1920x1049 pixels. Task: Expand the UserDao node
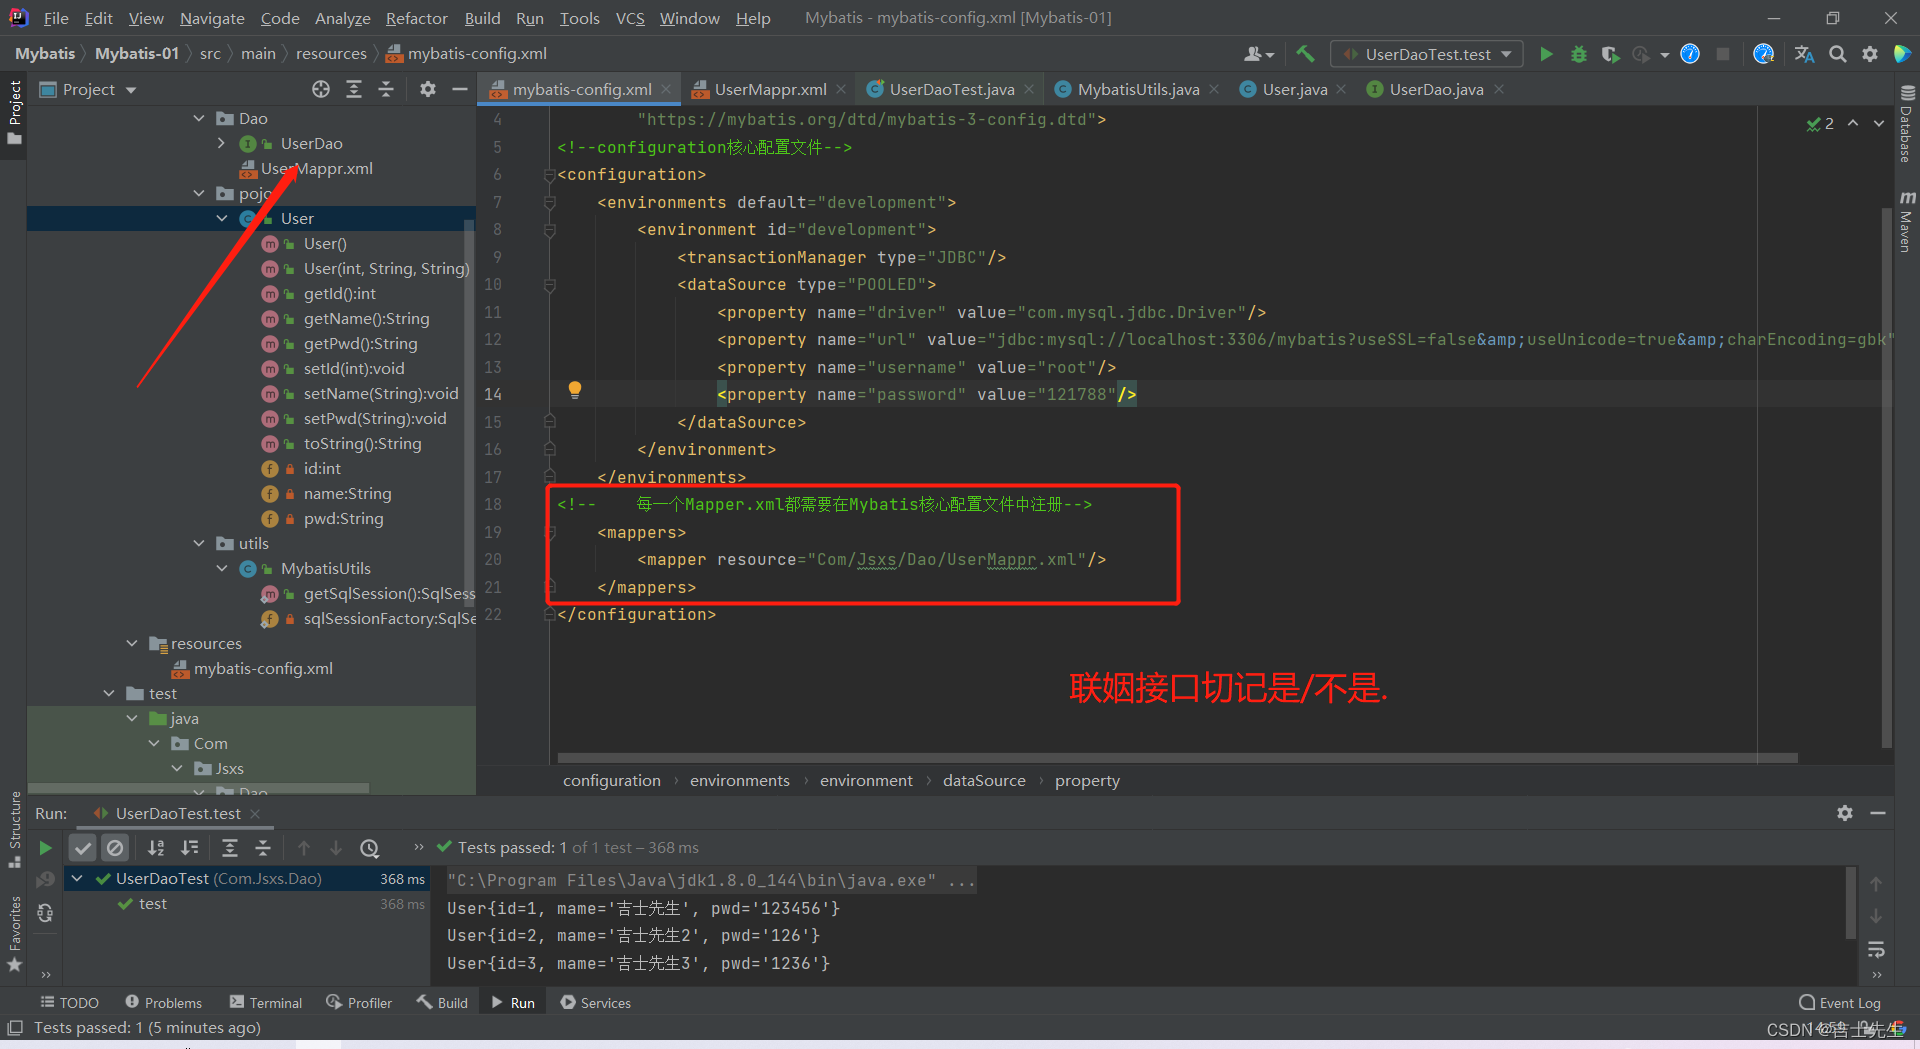(221, 143)
